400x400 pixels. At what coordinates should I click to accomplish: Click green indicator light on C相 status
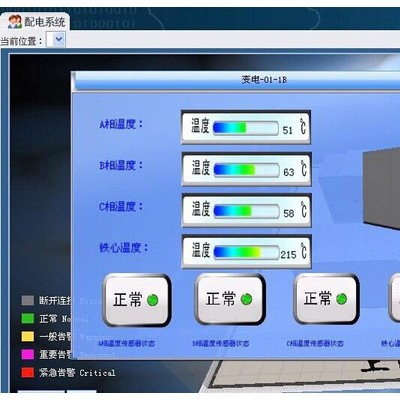[x=342, y=299]
